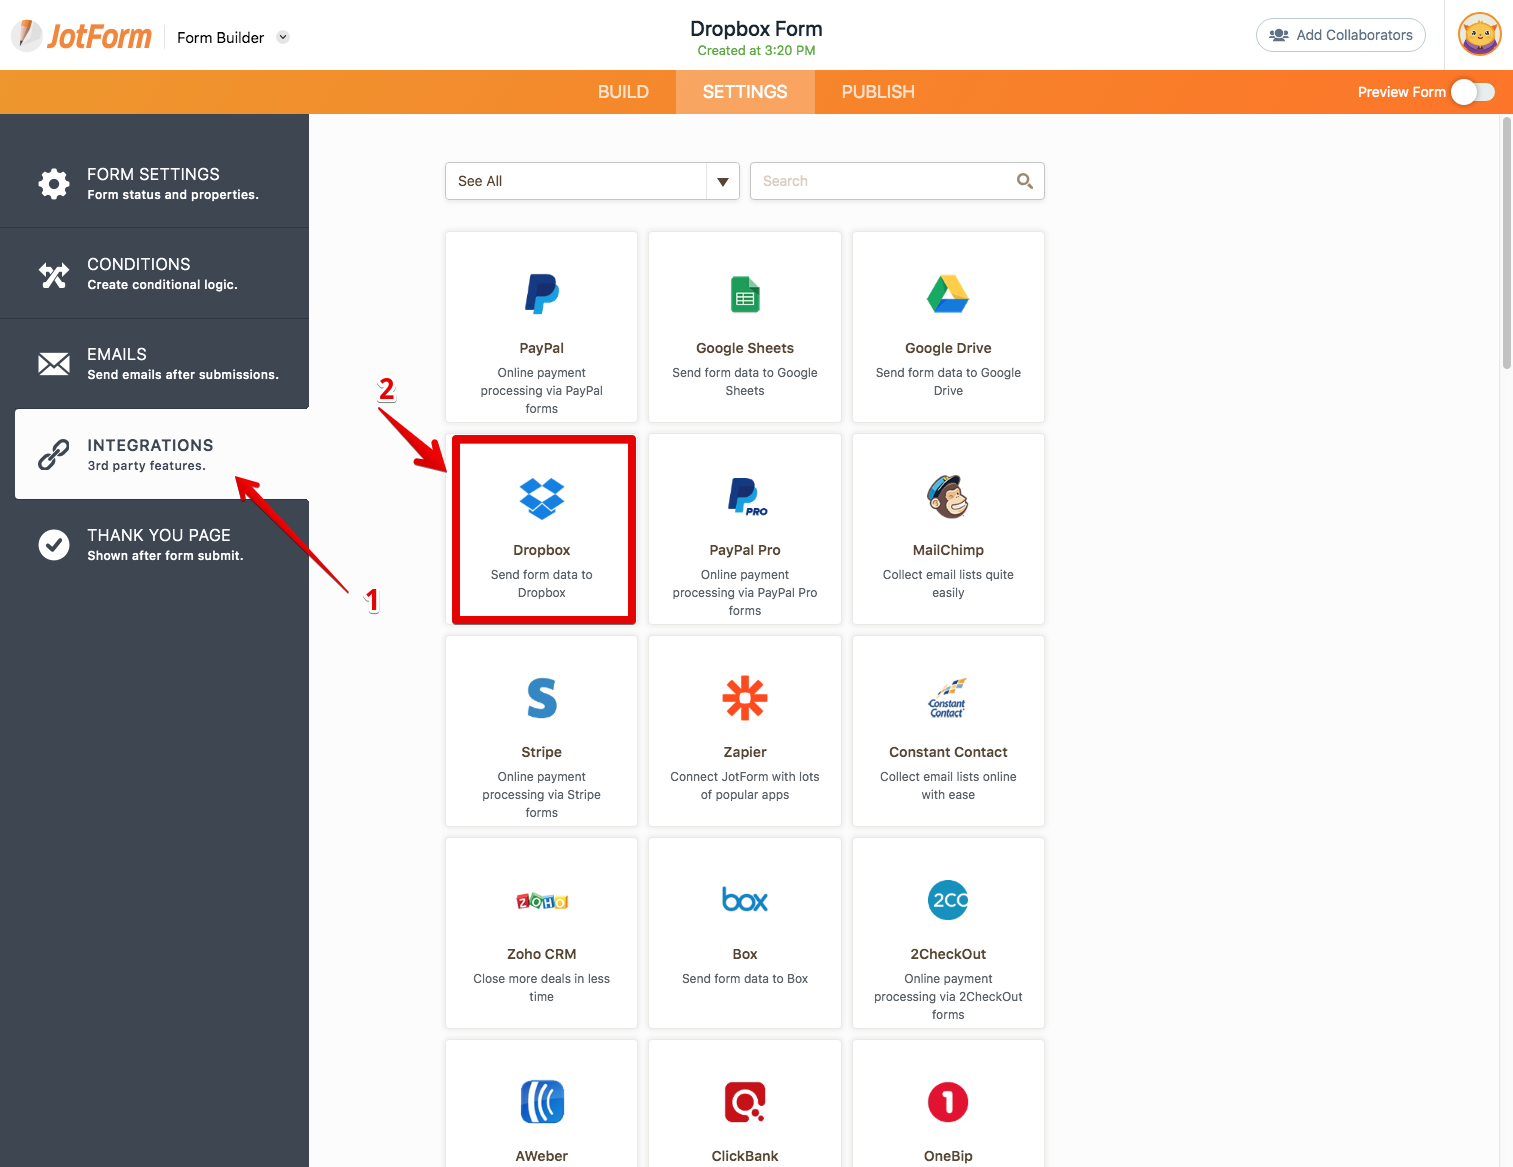Open THANK YOU PAGE sidebar item
Image resolution: width=1513 pixels, height=1167 pixels.
click(x=154, y=544)
